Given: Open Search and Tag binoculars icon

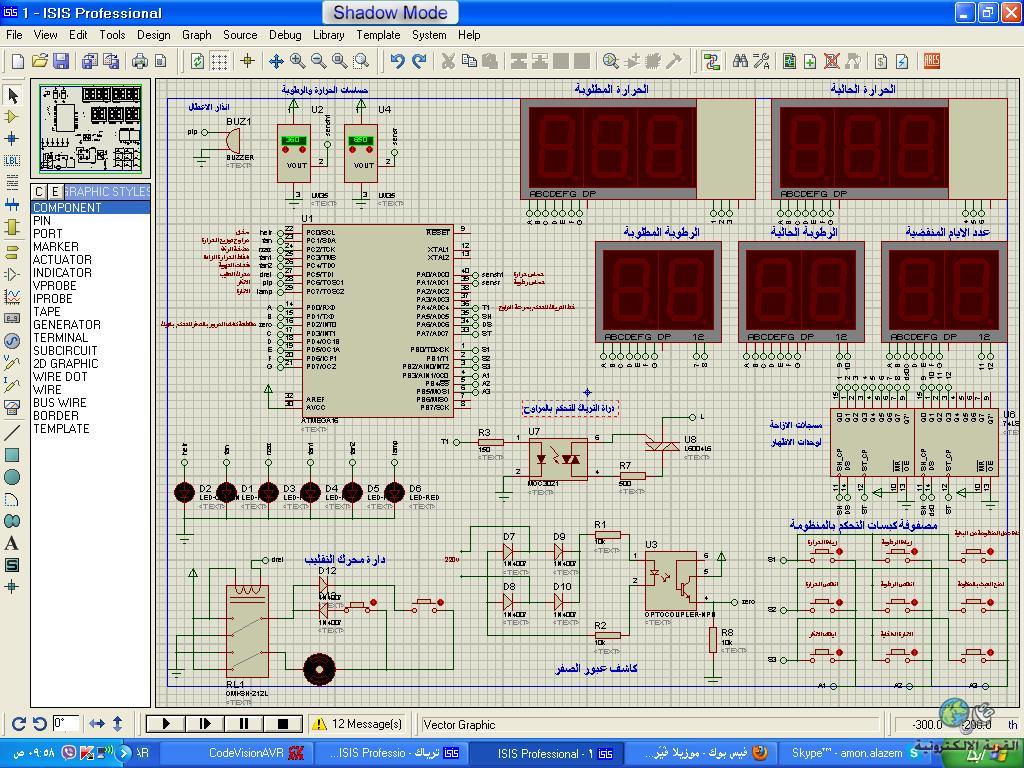Looking at the screenshot, I should (740, 61).
